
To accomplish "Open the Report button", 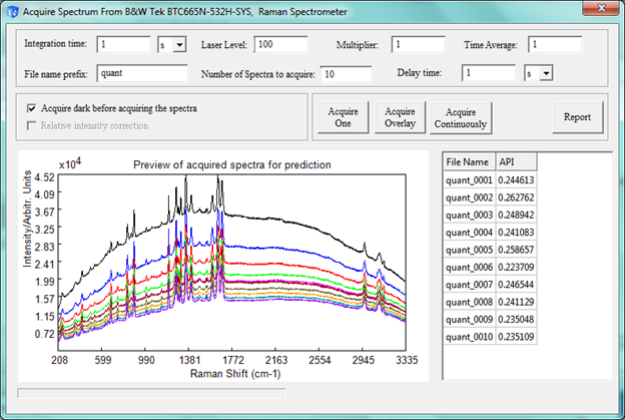I will point(577,117).
